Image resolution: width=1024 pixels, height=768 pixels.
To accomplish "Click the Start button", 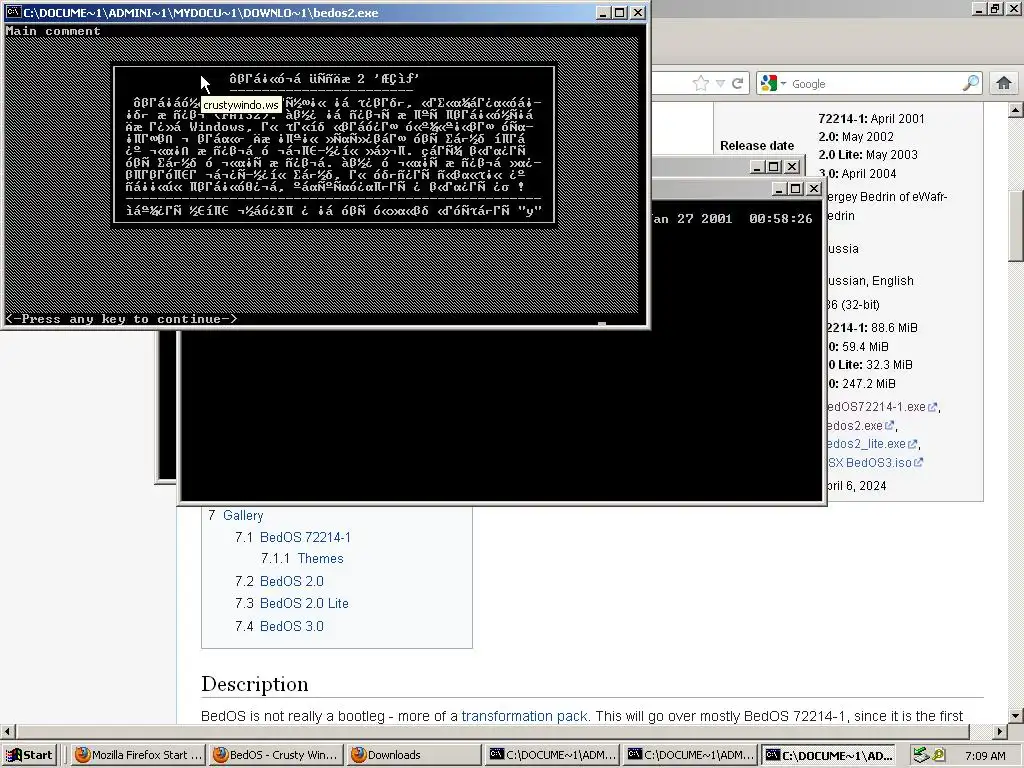I will click(x=30, y=755).
